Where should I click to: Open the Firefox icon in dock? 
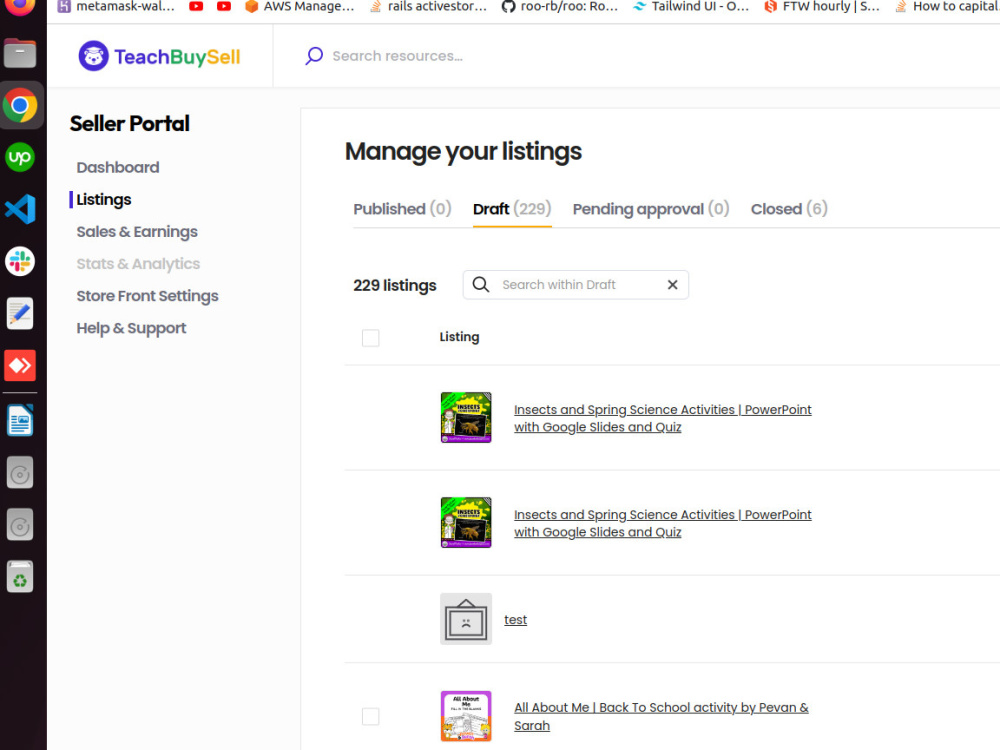(20, 6)
